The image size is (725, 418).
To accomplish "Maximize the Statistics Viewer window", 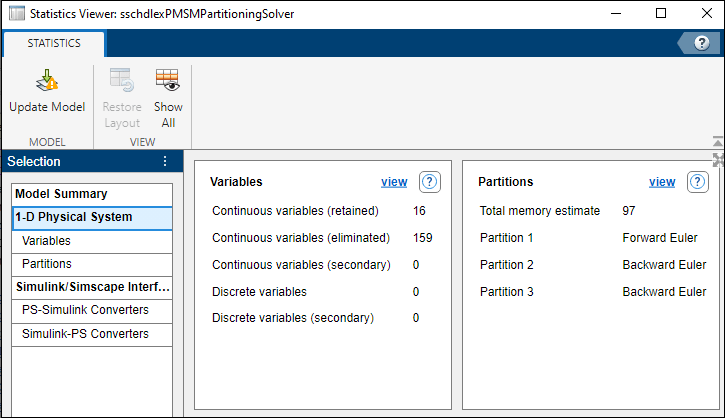I will point(661,14).
